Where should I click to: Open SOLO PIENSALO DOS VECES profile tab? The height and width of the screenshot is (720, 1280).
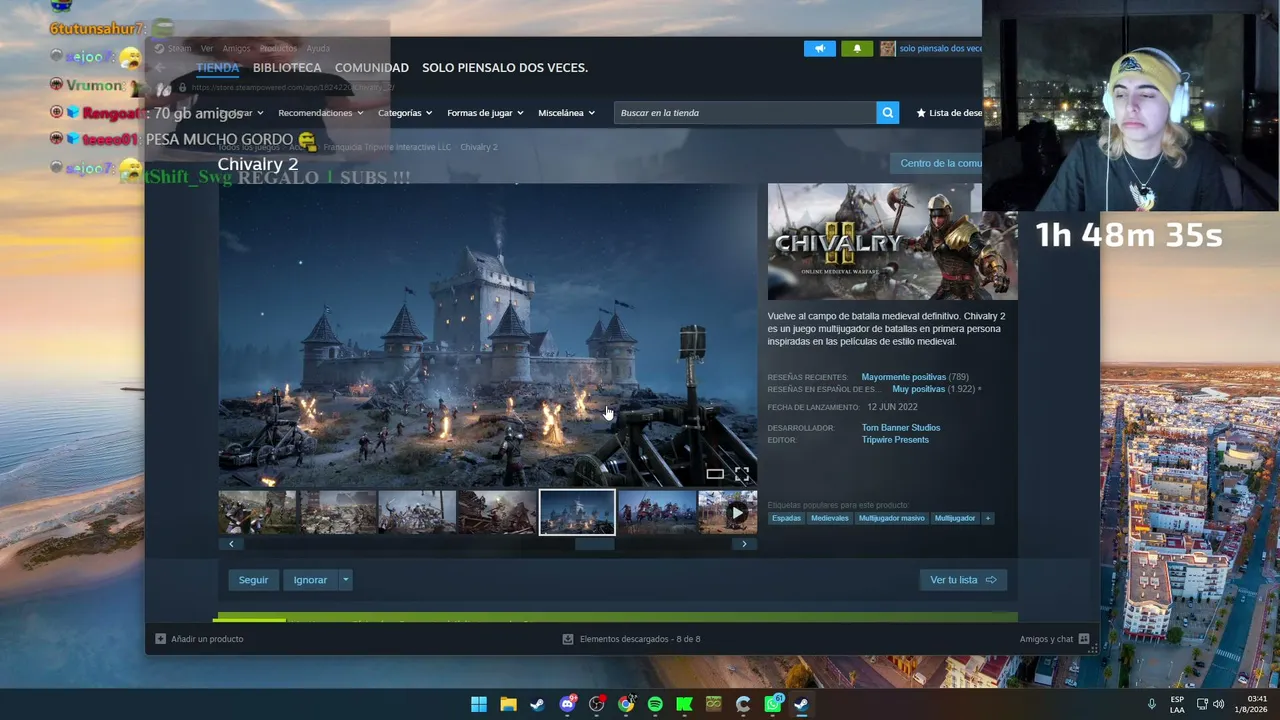(x=505, y=68)
